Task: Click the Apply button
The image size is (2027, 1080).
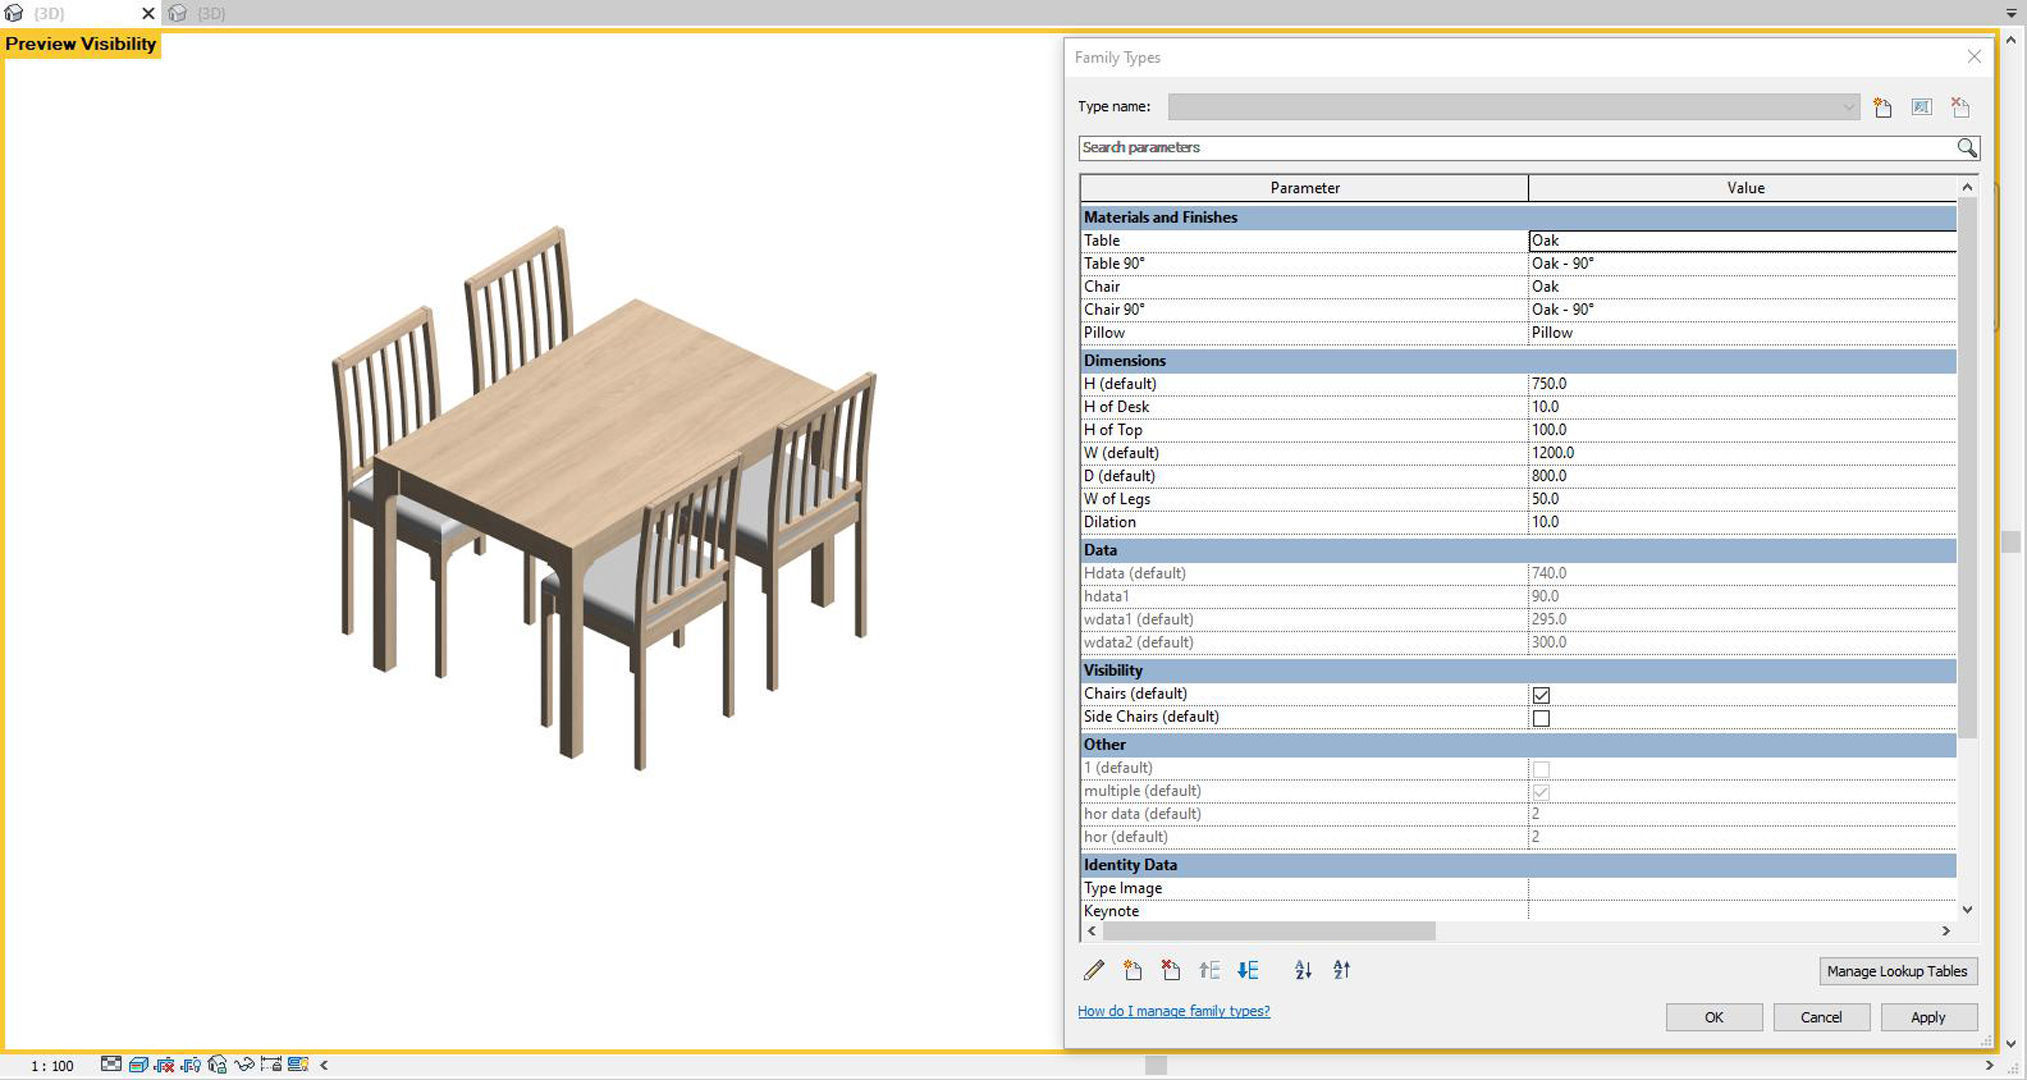Action: [1928, 1016]
